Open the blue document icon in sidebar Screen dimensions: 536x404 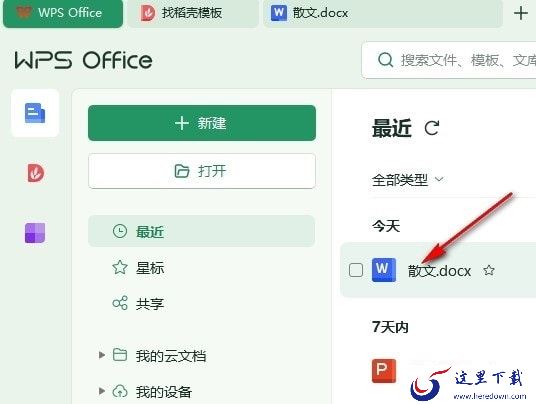click(x=35, y=113)
